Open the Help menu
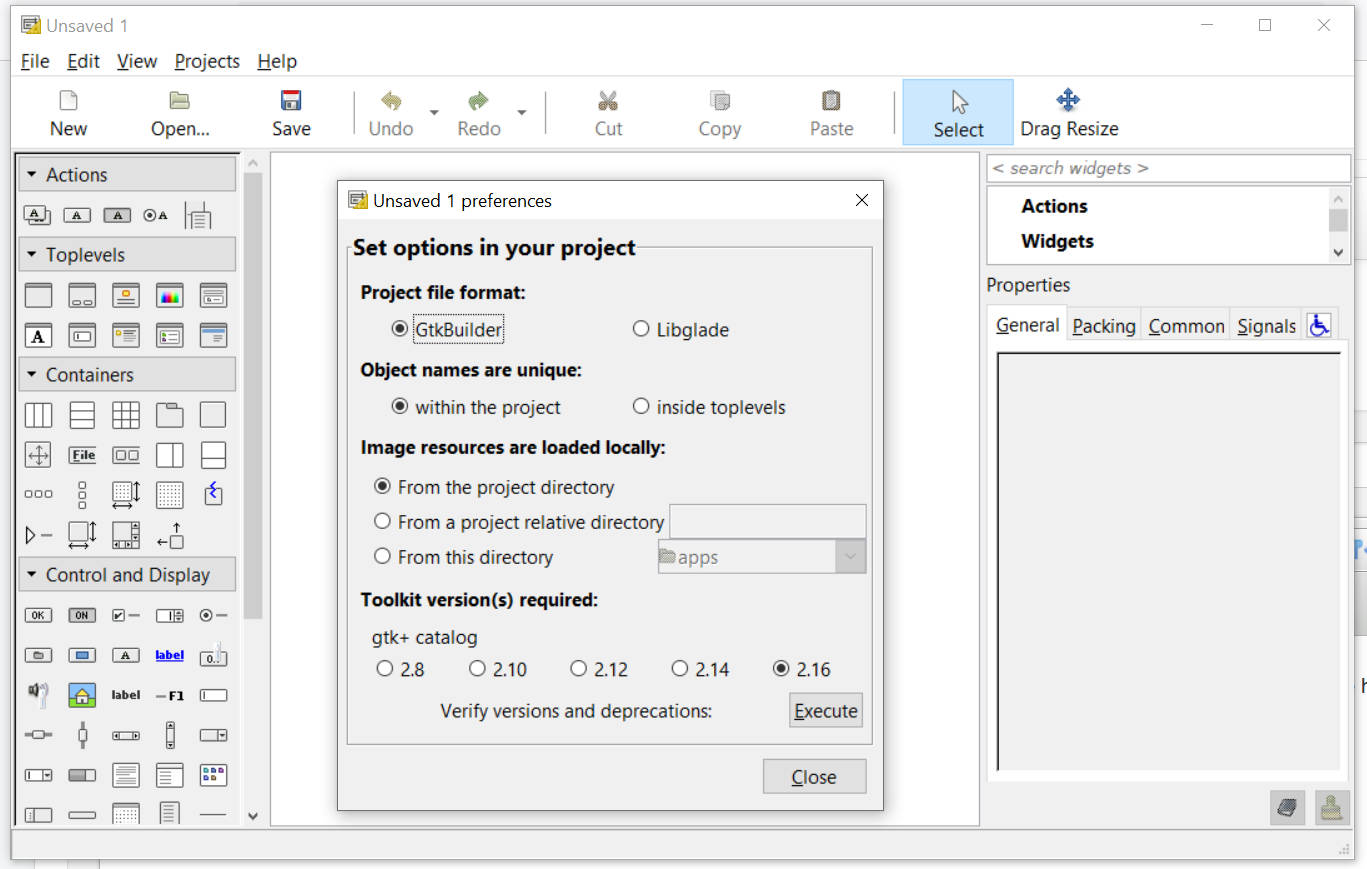The height and width of the screenshot is (869, 1367). click(x=277, y=61)
